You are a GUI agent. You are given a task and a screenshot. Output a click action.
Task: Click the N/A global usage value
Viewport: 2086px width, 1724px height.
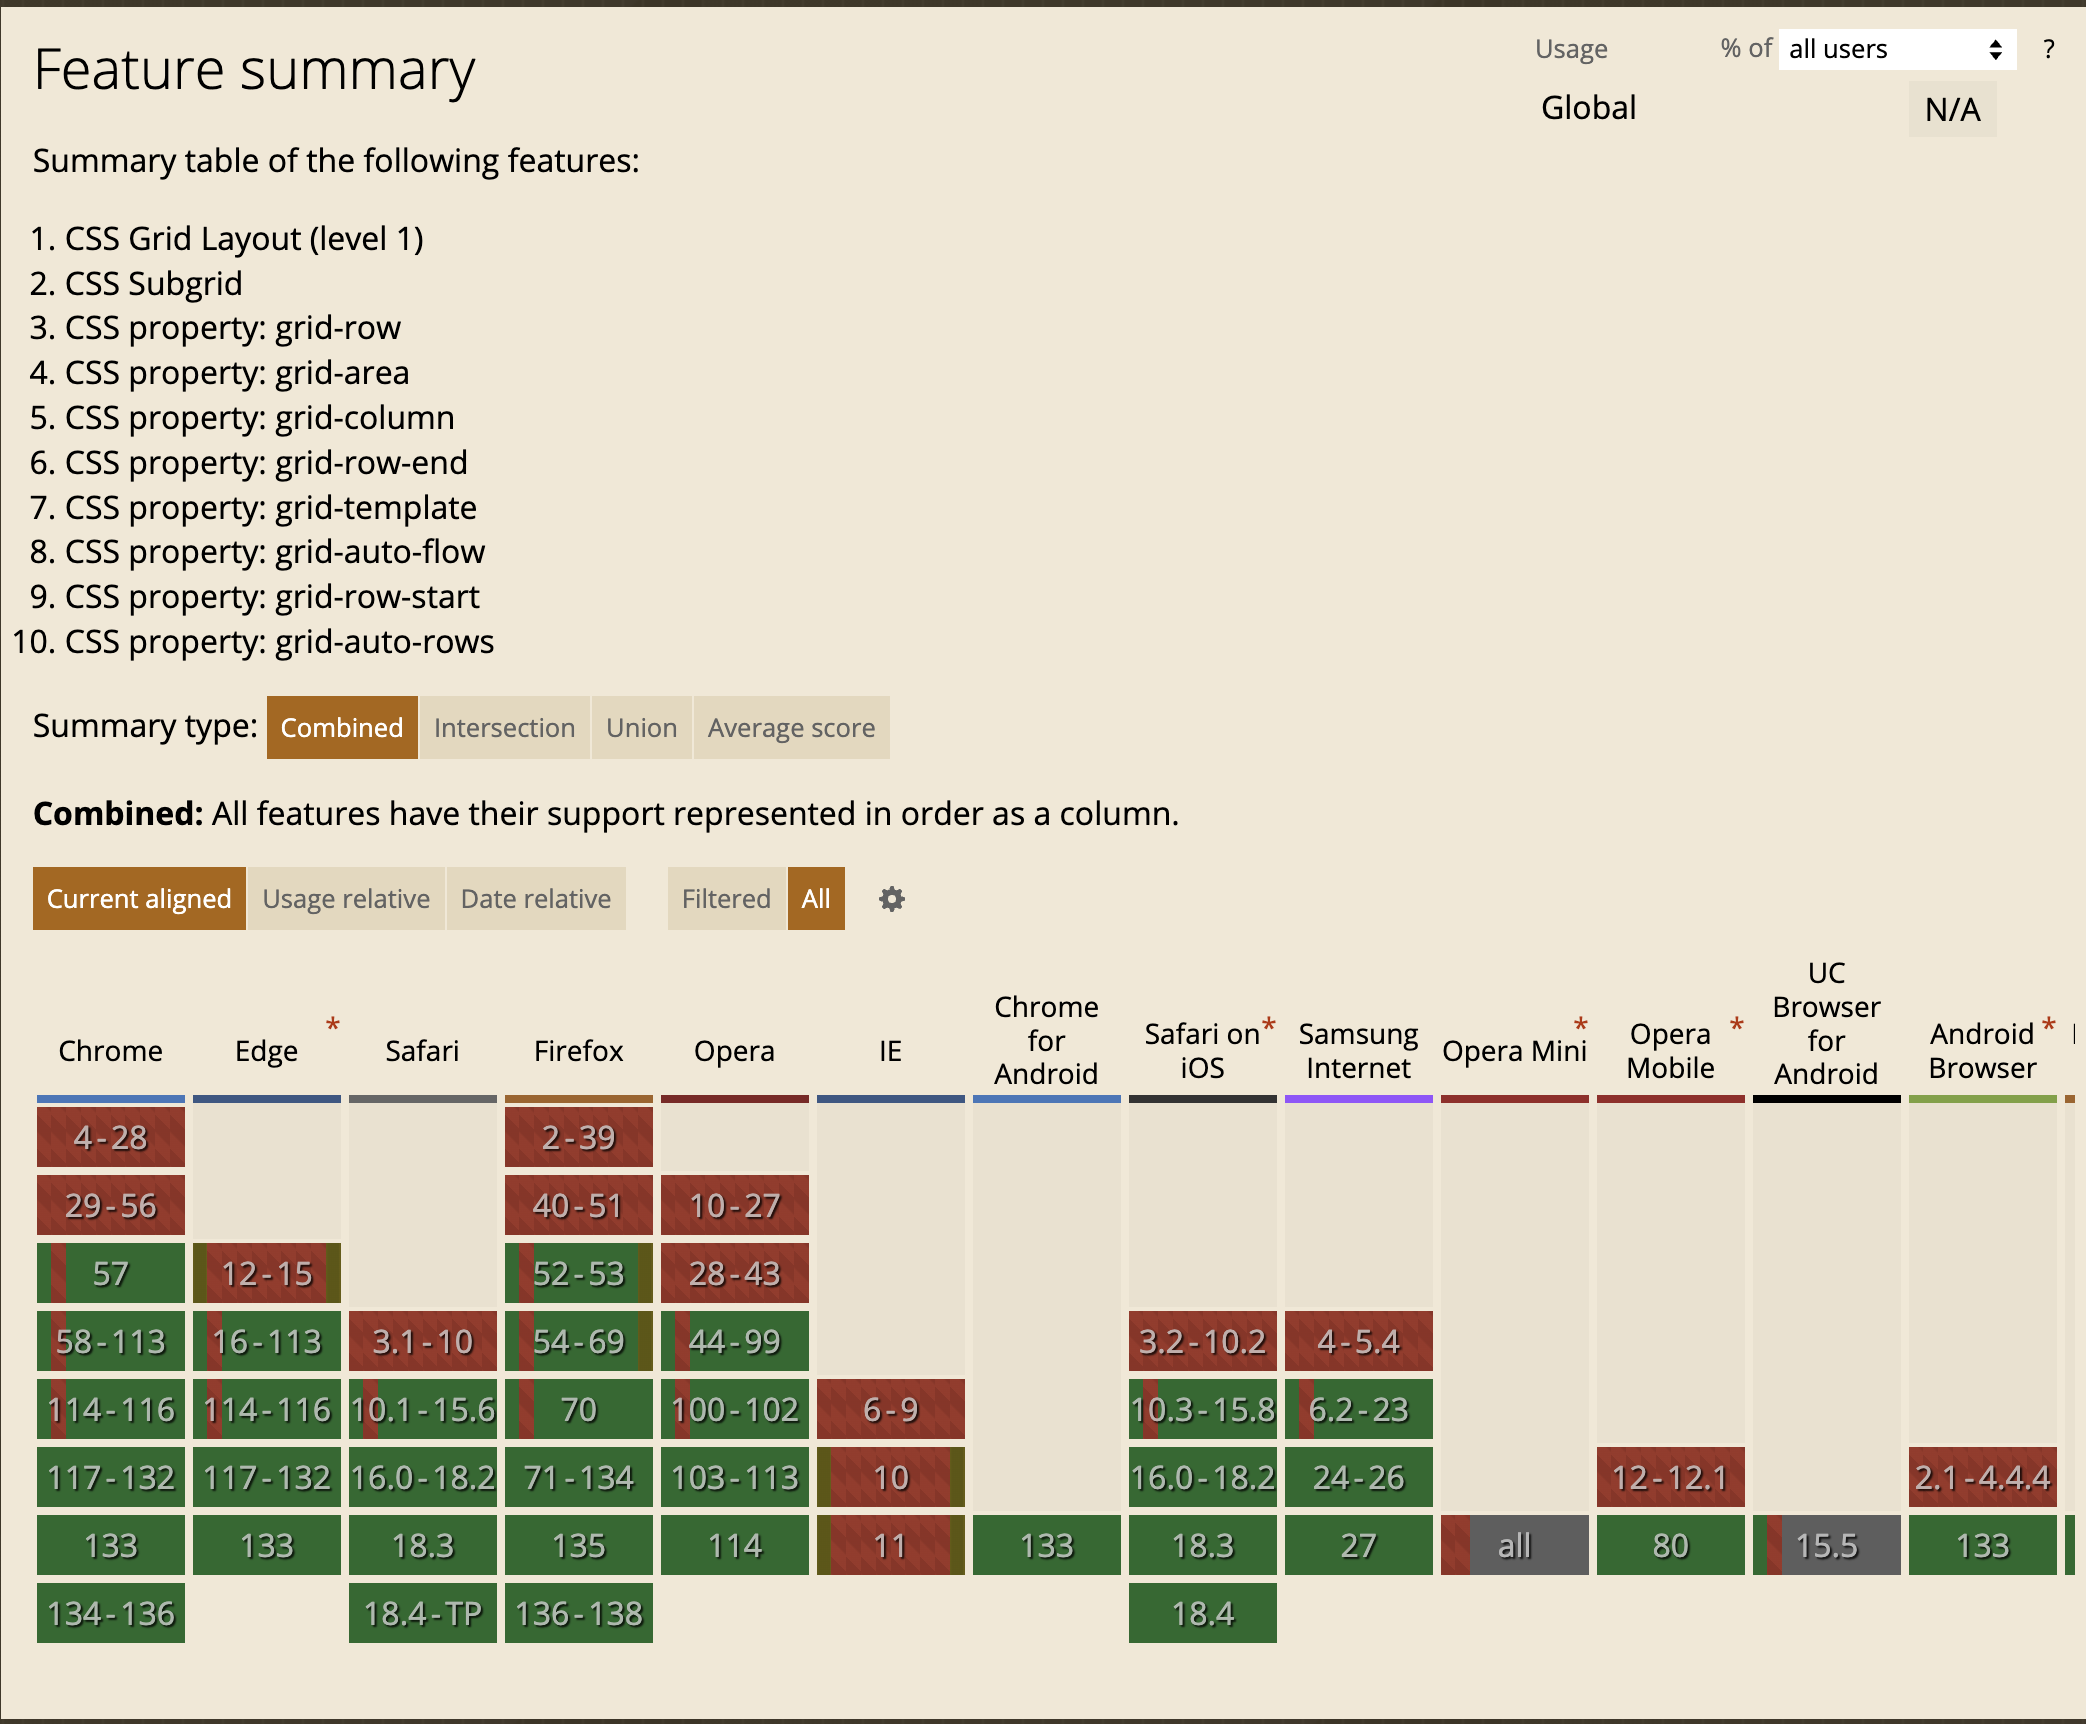tap(1953, 109)
